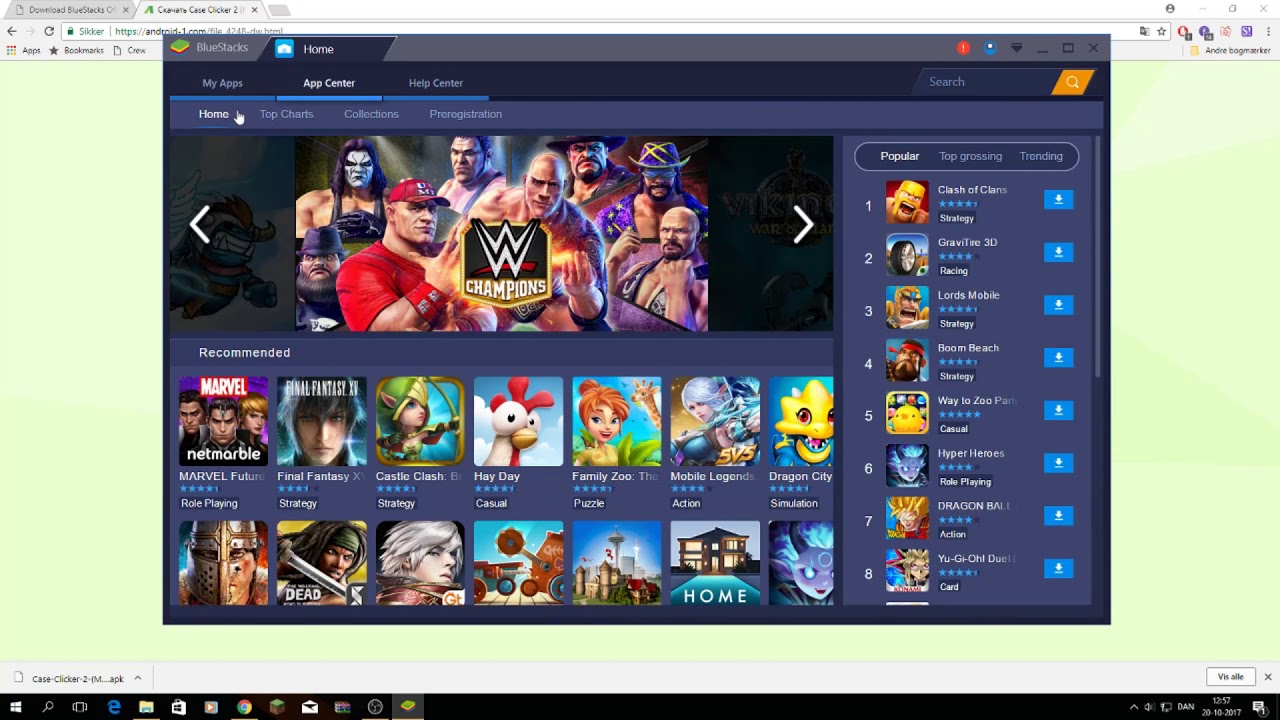
Task: Select the Popular ranking filter
Action: coord(899,156)
